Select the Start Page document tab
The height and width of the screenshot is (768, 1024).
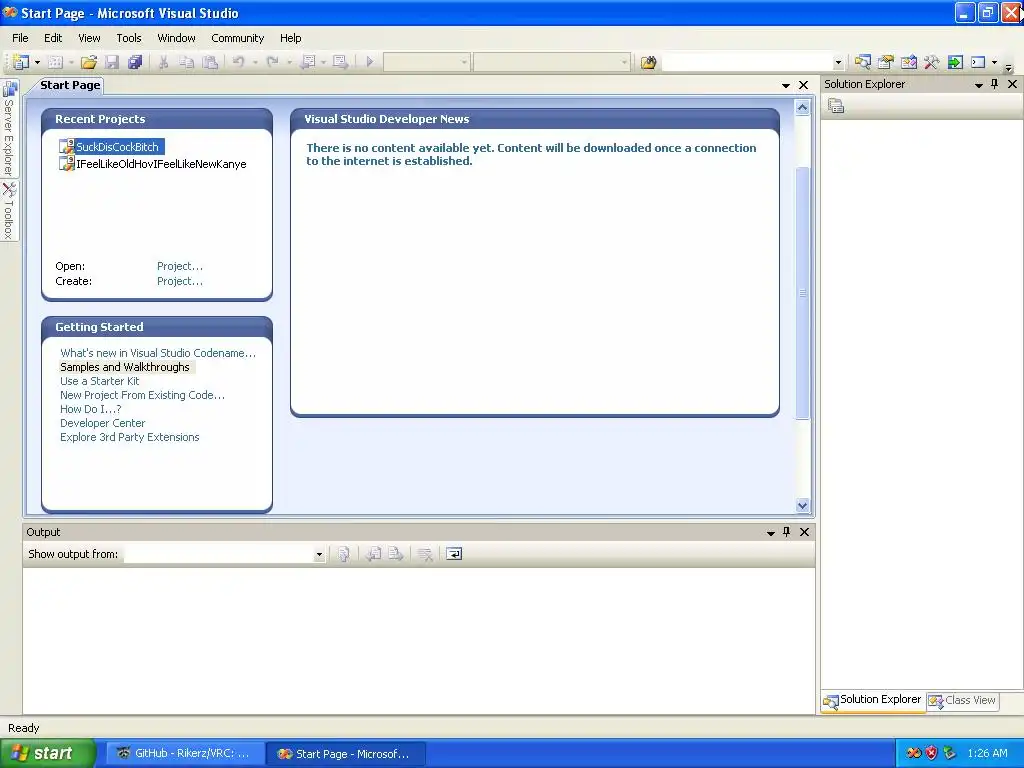click(x=70, y=85)
